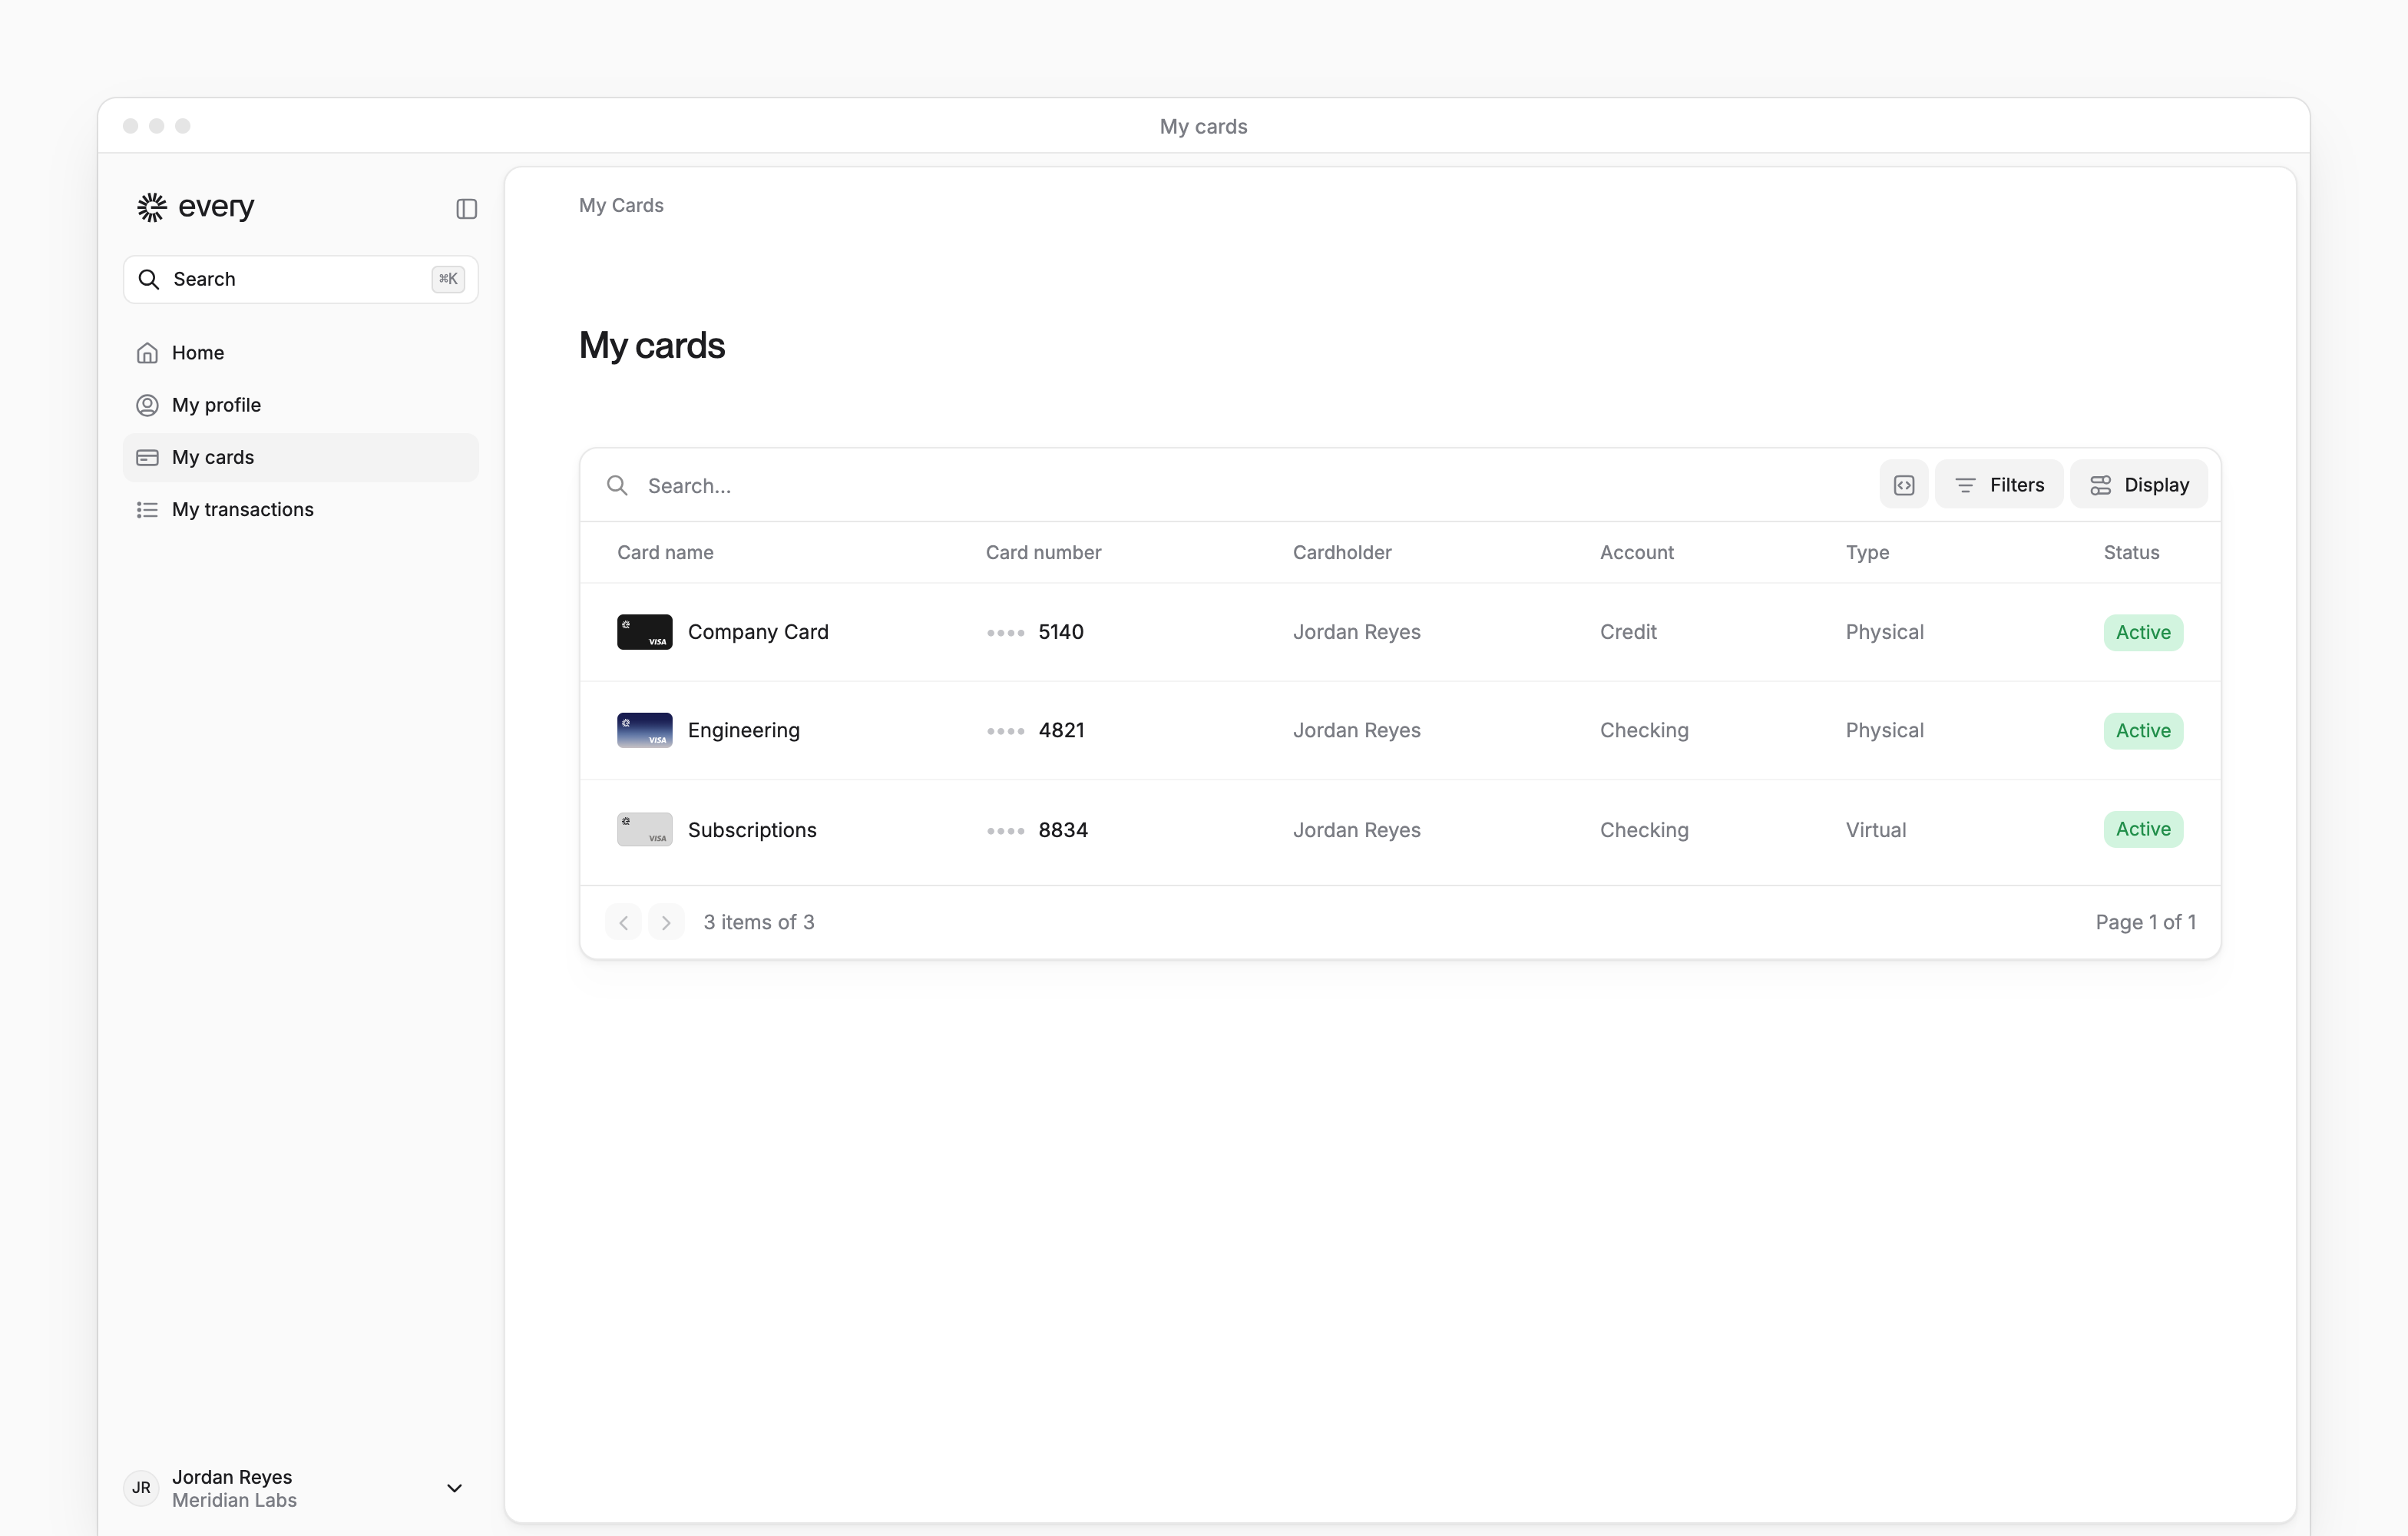Screen dimensions: 2408x1536
Task: Open the Company Card row
Action: [x=1400, y=632]
